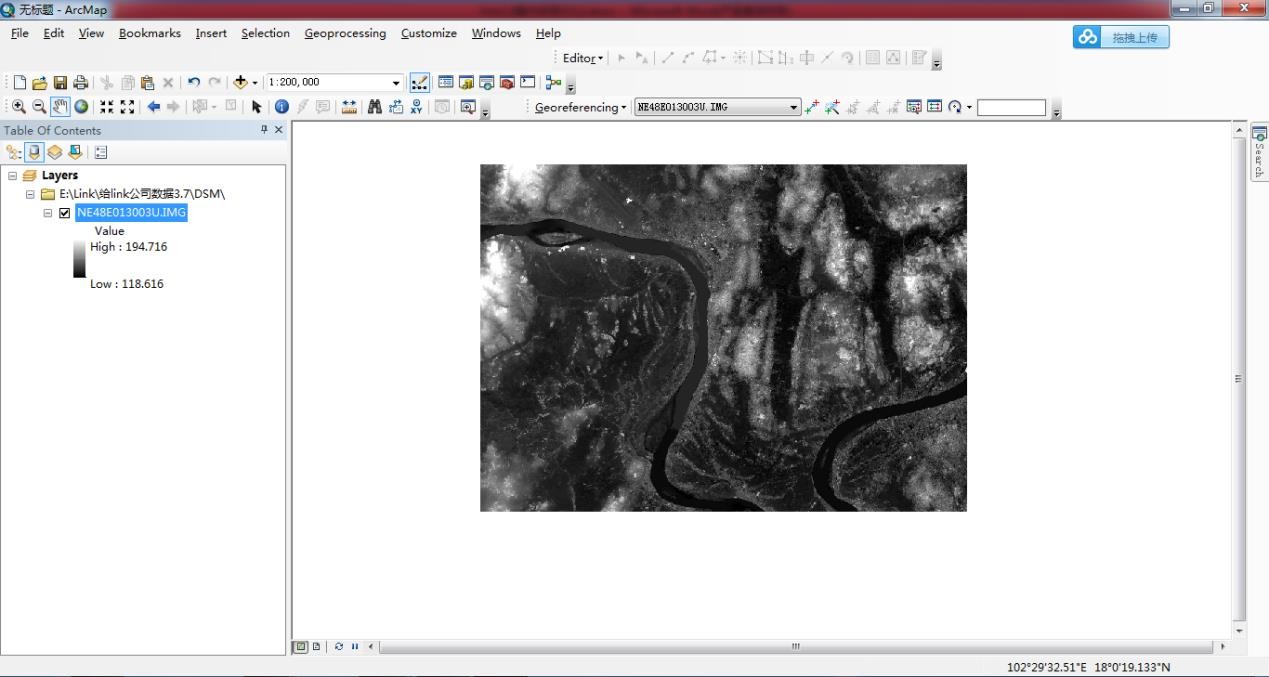Select the Add Control Points tool

812,107
